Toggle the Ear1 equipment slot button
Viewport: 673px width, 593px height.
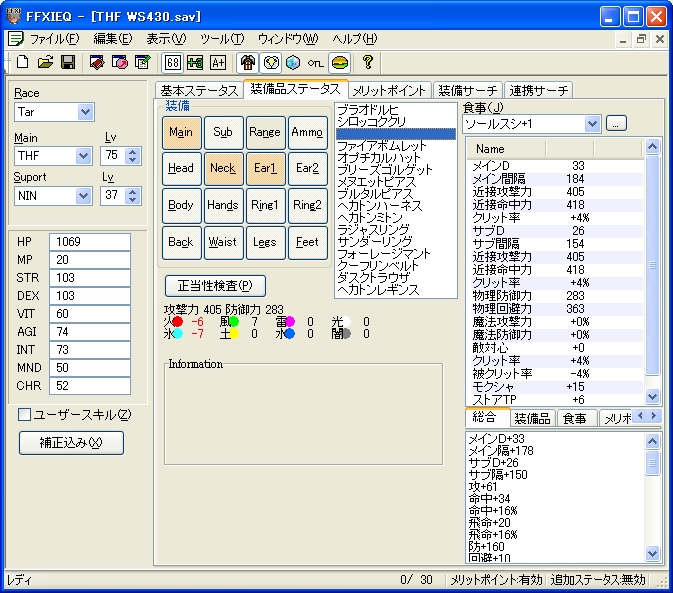[265, 168]
